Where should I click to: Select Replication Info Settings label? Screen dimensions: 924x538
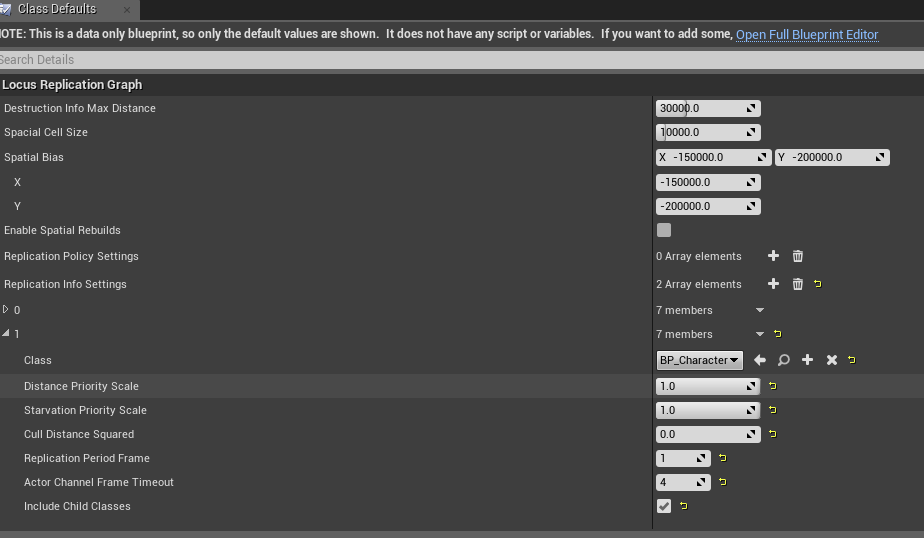(65, 284)
